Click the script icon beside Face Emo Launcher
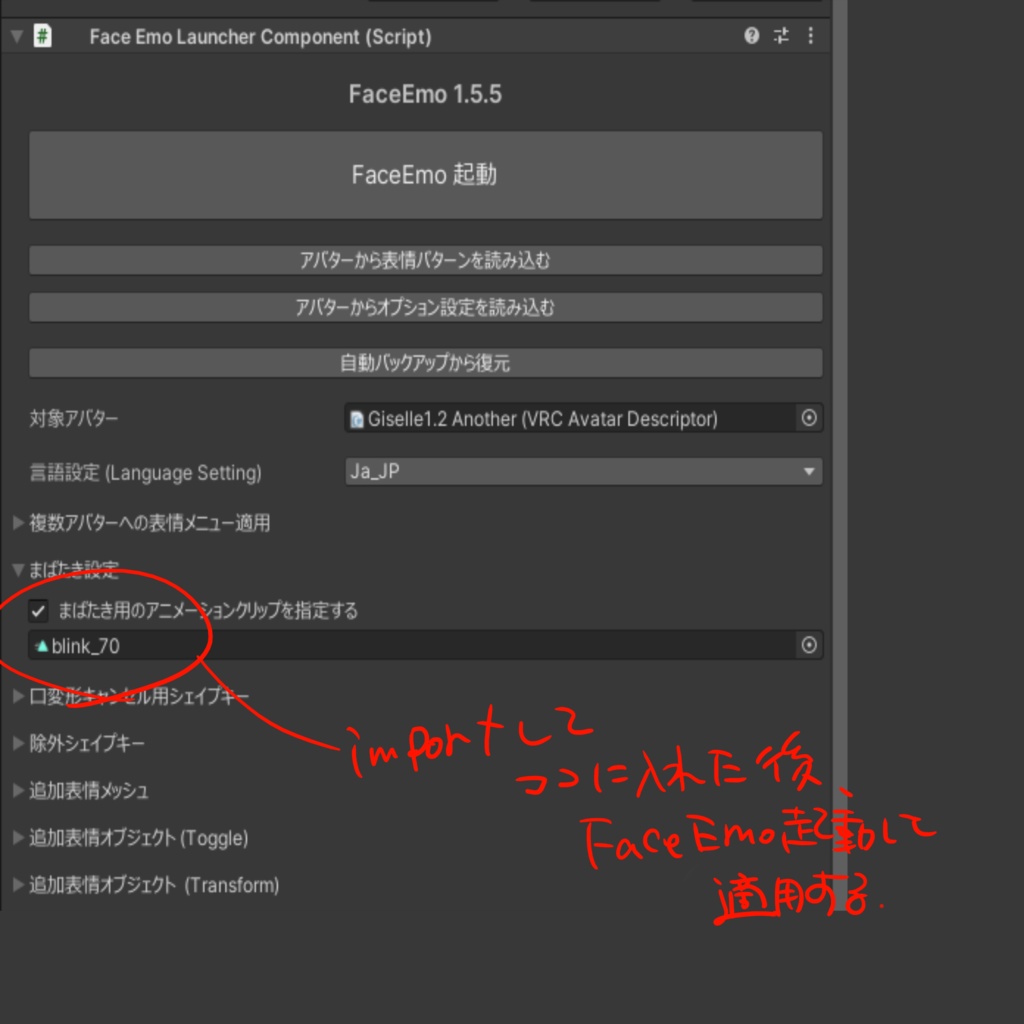This screenshot has height=1024, width=1024. (x=42, y=35)
